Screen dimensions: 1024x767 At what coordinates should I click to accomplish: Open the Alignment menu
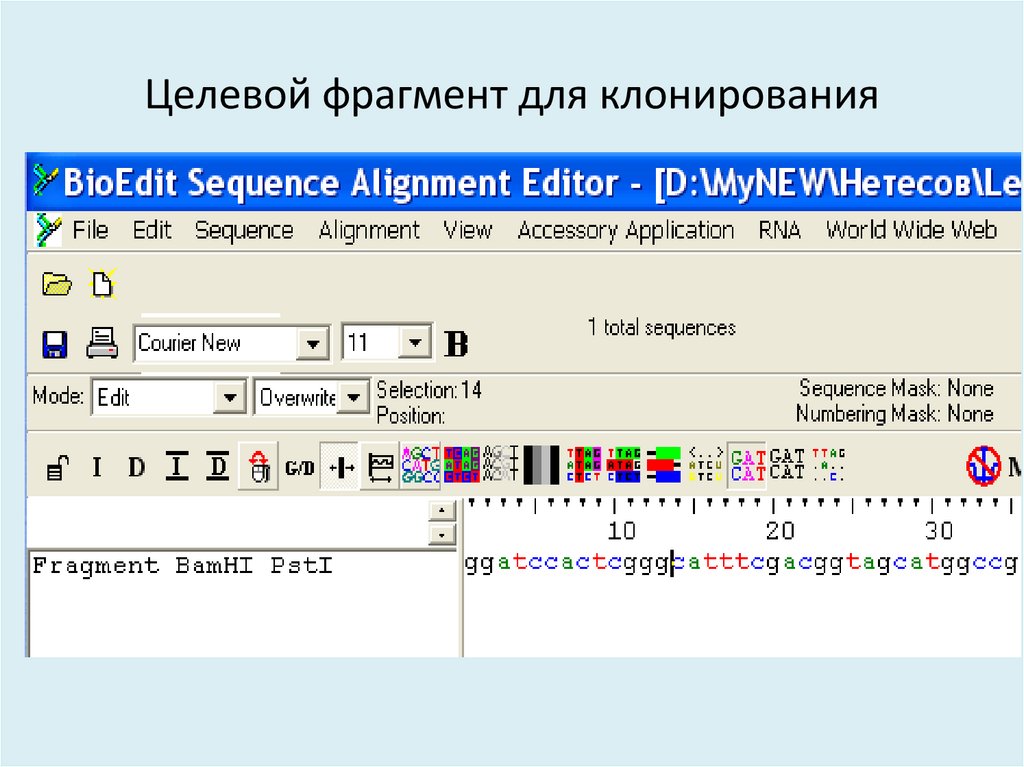[x=369, y=230]
